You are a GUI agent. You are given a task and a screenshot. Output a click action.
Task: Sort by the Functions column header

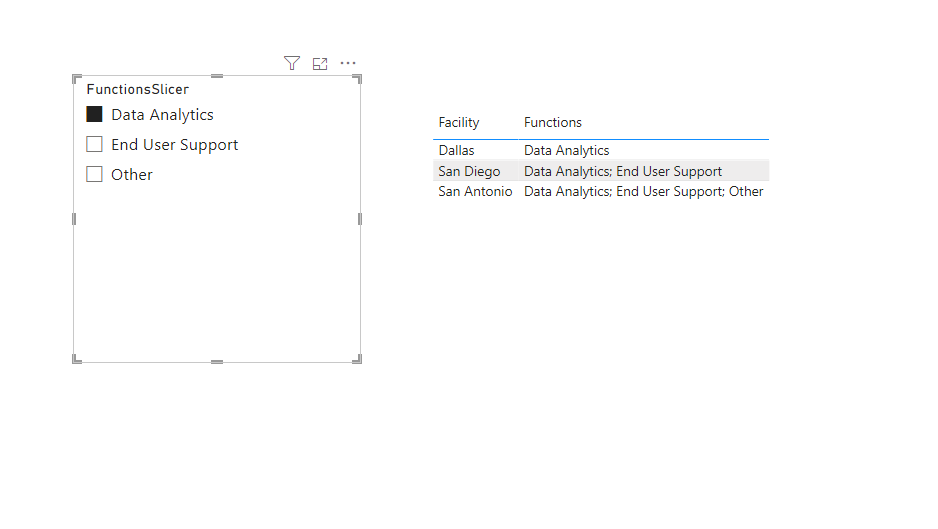[553, 123]
